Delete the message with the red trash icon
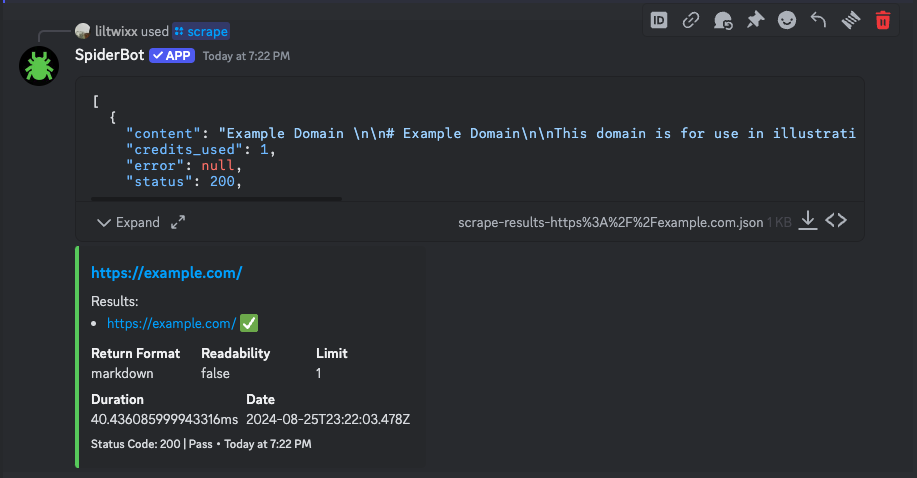 [882, 20]
